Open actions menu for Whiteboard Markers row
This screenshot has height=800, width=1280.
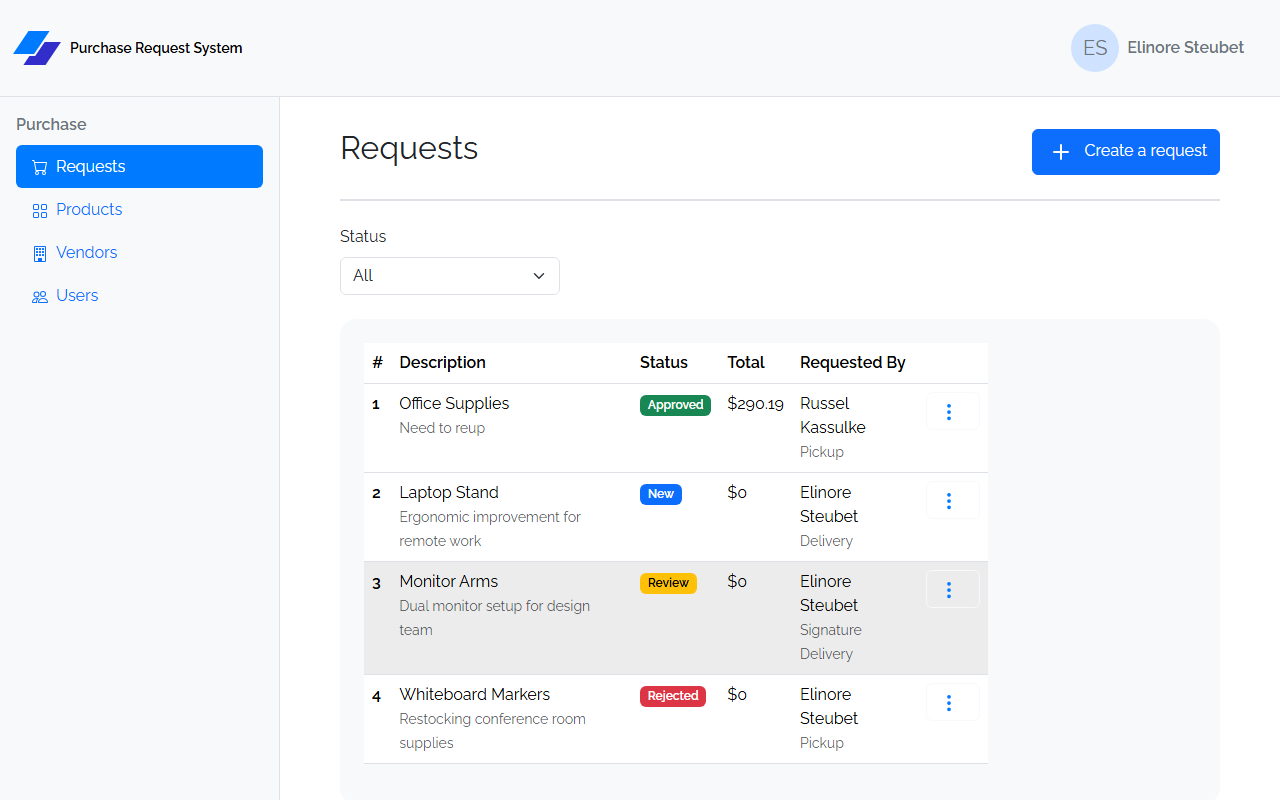pos(952,702)
